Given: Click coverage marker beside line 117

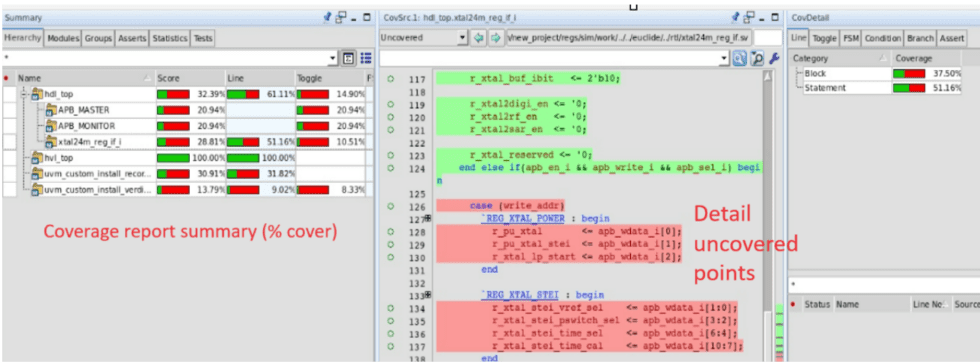Looking at the screenshot, I should point(391,79).
